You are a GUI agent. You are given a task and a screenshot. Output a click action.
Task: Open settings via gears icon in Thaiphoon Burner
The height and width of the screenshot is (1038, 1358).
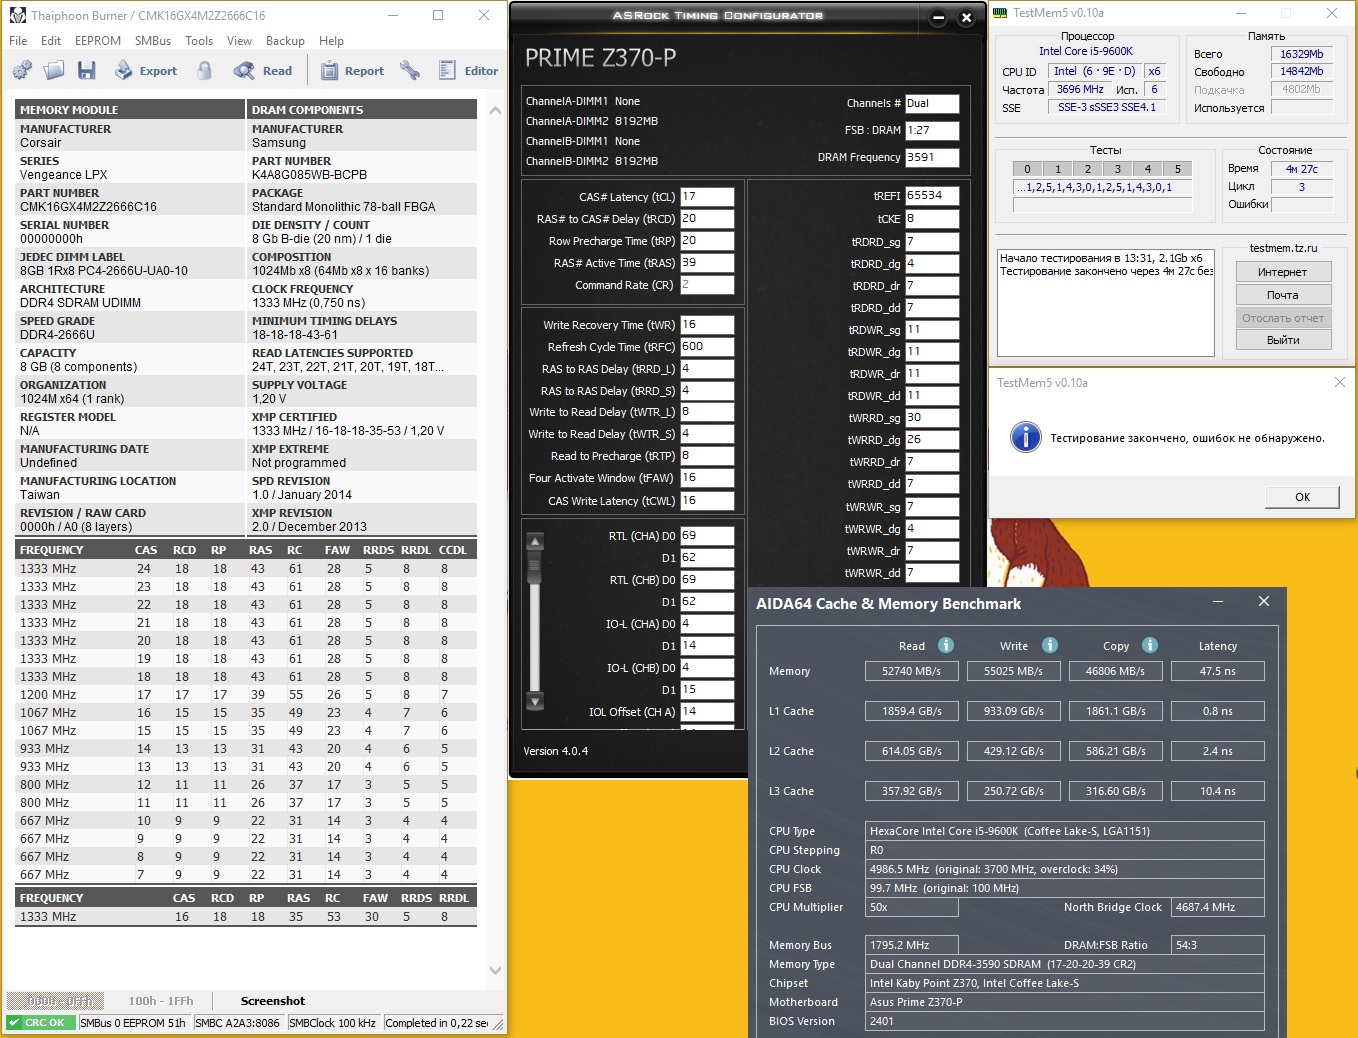[22, 70]
